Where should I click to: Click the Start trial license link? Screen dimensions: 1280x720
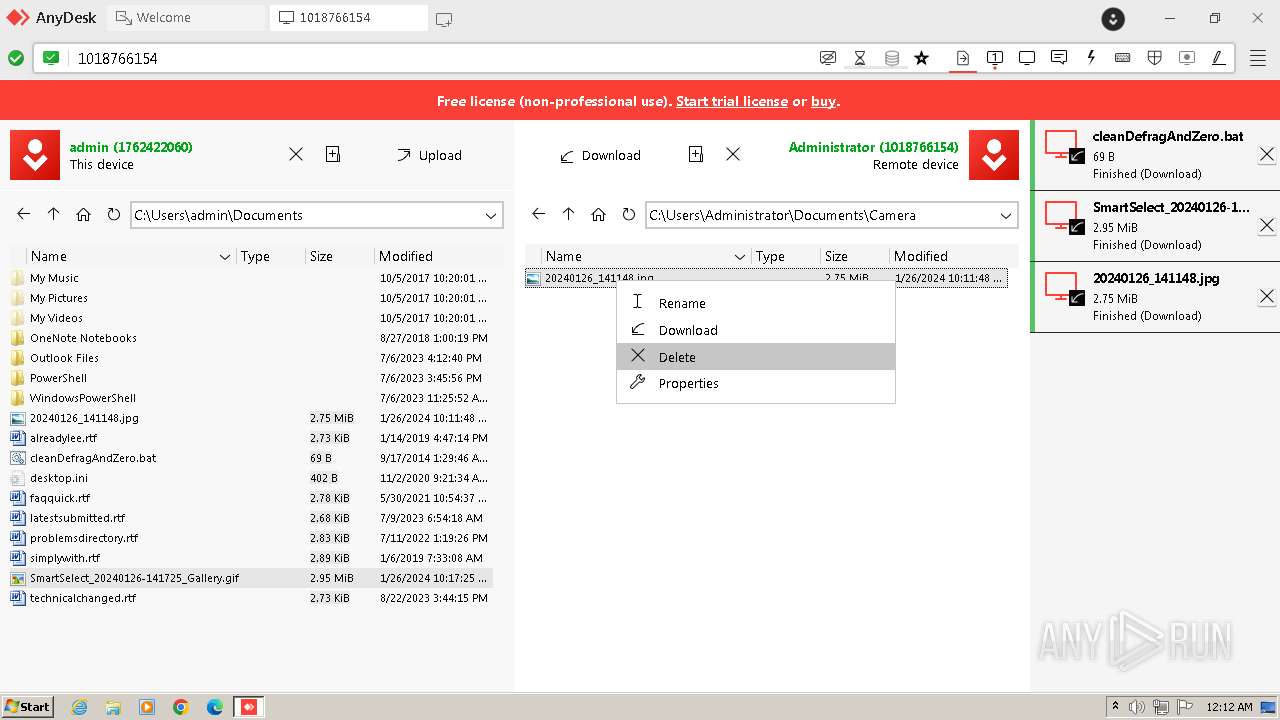click(x=732, y=101)
